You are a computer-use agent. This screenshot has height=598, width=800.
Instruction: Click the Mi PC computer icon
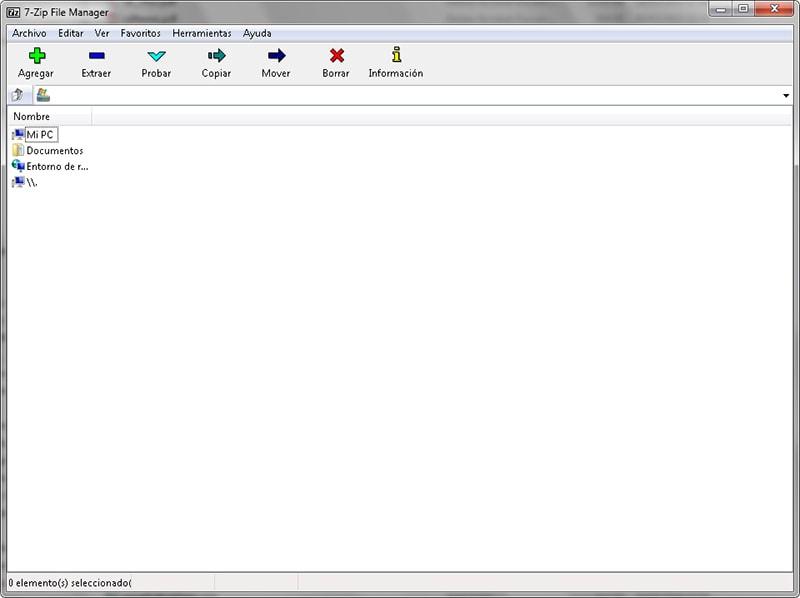pyautogui.click(x=18, y=135)
